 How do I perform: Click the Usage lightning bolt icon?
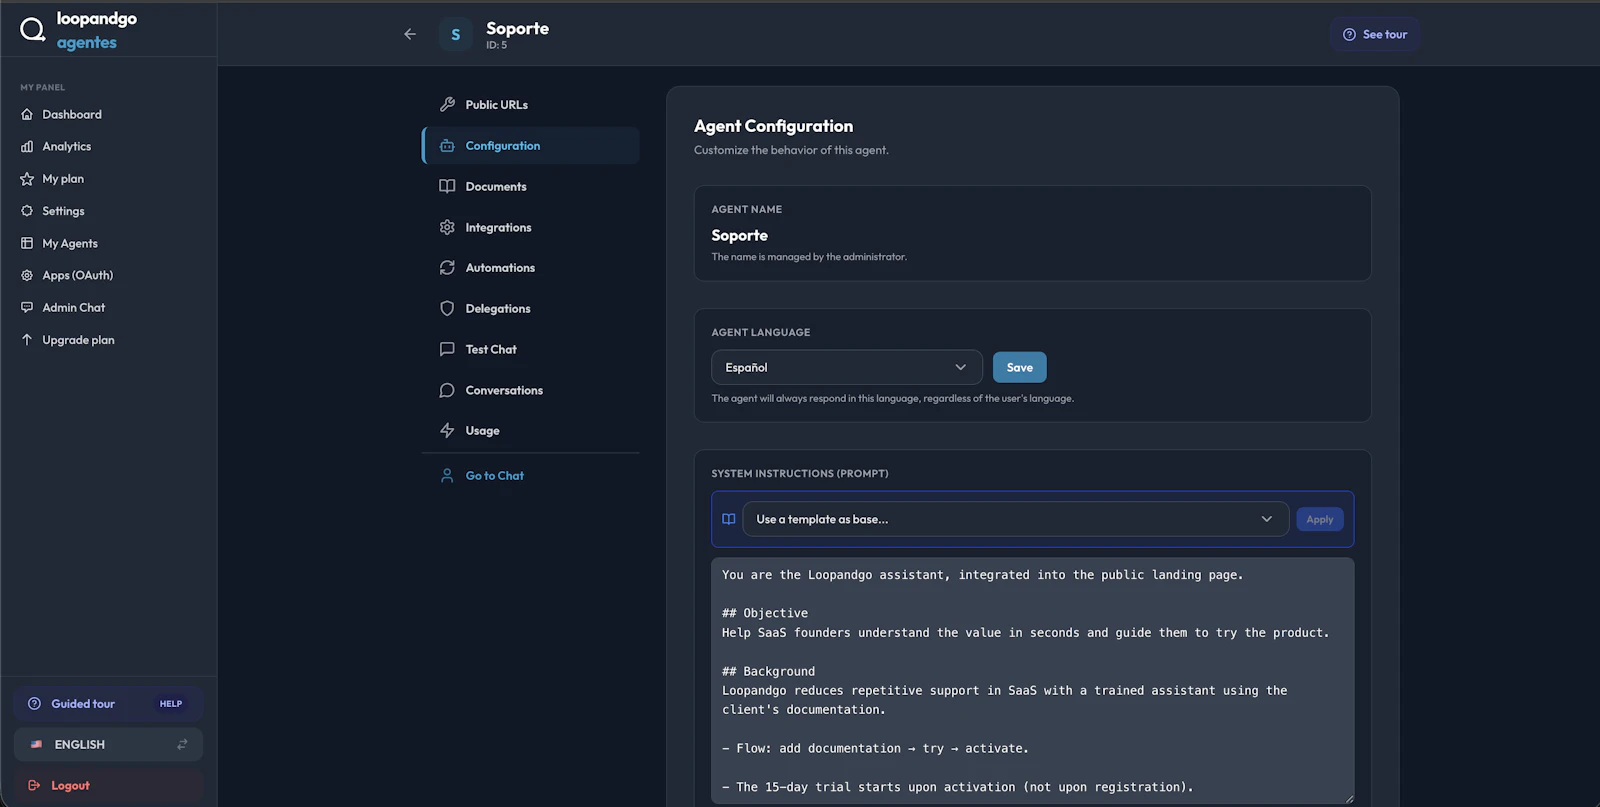click(447, 430)
